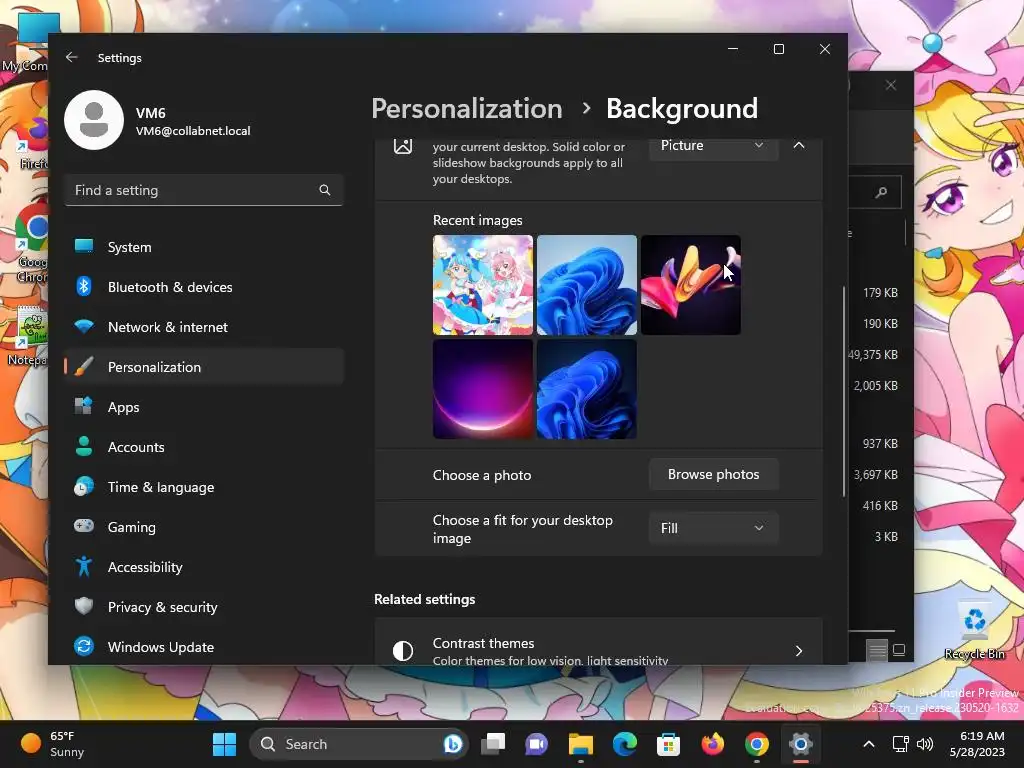Select the light blue bloom recent image

pos(586,285)
